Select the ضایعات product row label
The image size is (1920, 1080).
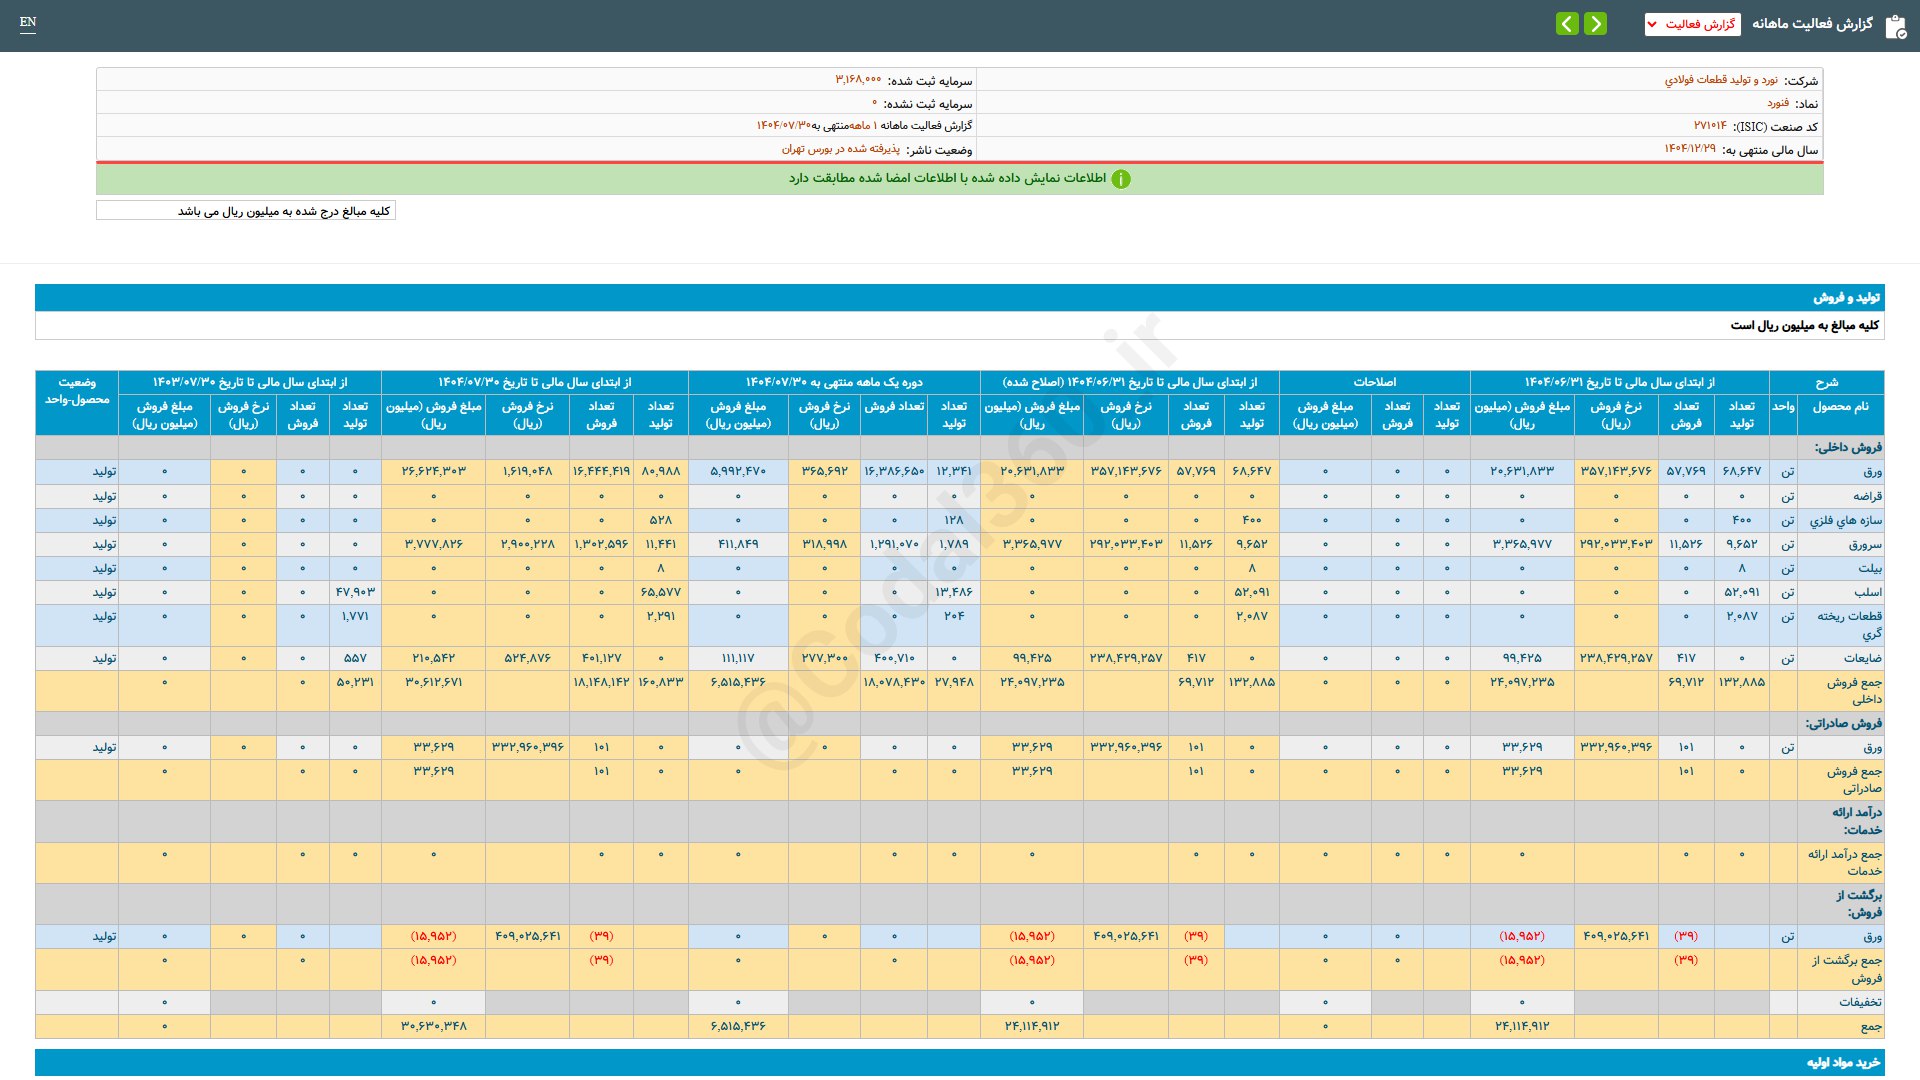(x=1862, y=658)
